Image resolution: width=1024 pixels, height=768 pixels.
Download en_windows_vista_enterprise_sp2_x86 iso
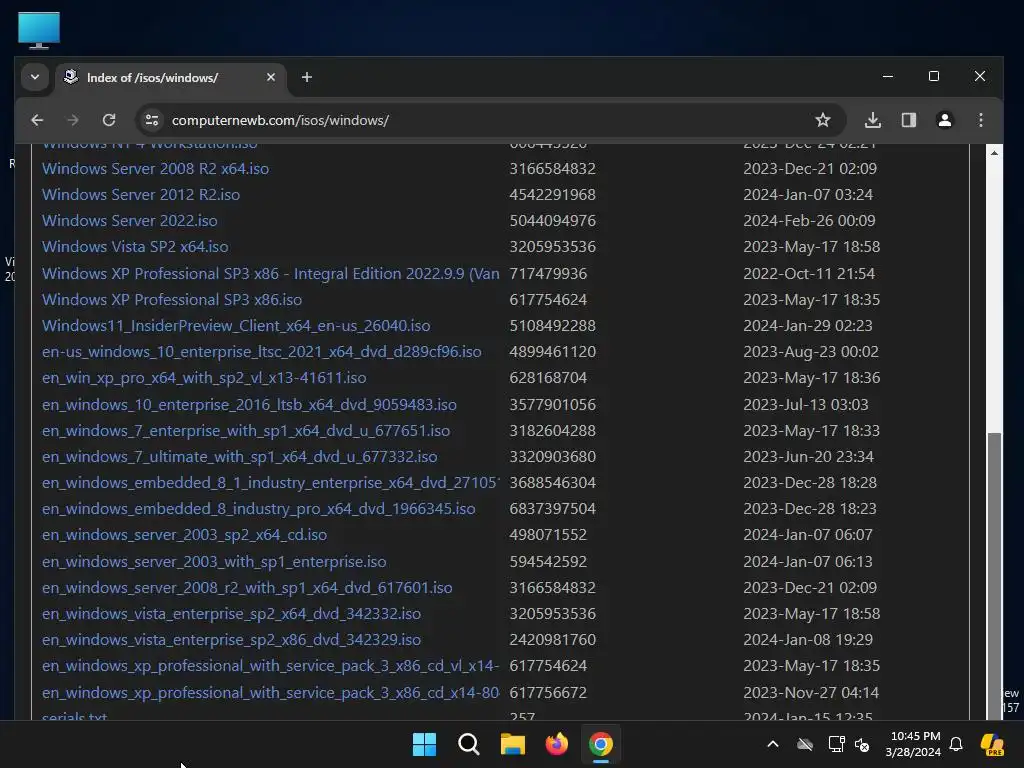(231, 640)
